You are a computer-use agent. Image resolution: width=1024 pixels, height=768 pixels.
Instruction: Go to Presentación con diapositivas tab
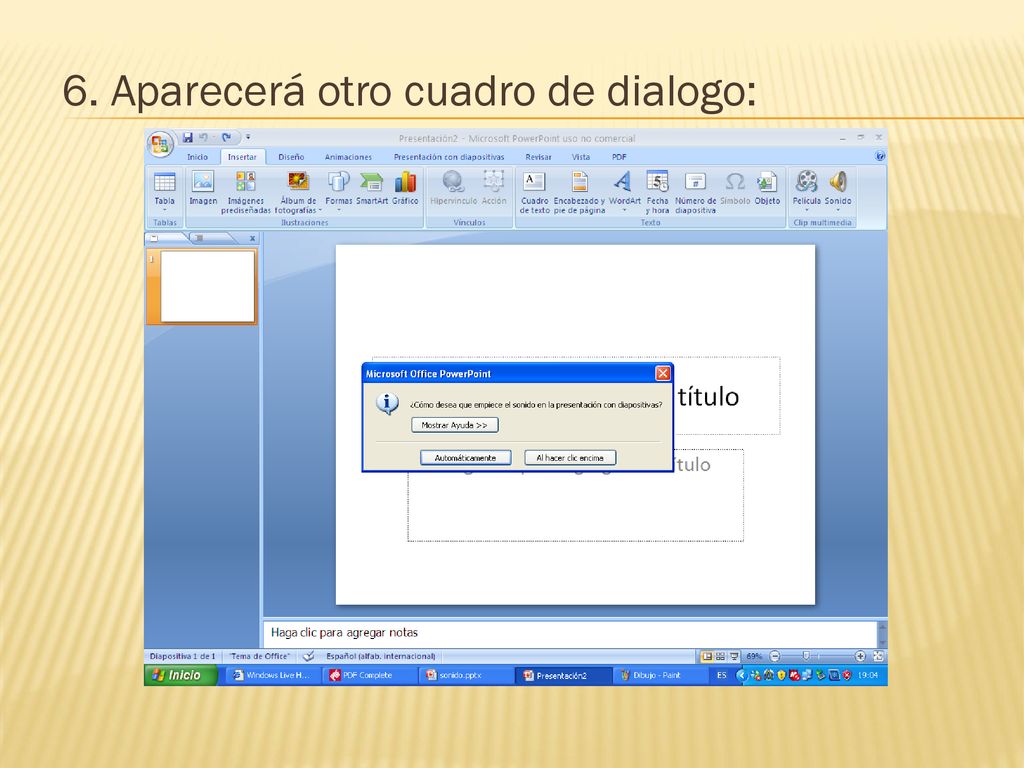click(449, 157)
